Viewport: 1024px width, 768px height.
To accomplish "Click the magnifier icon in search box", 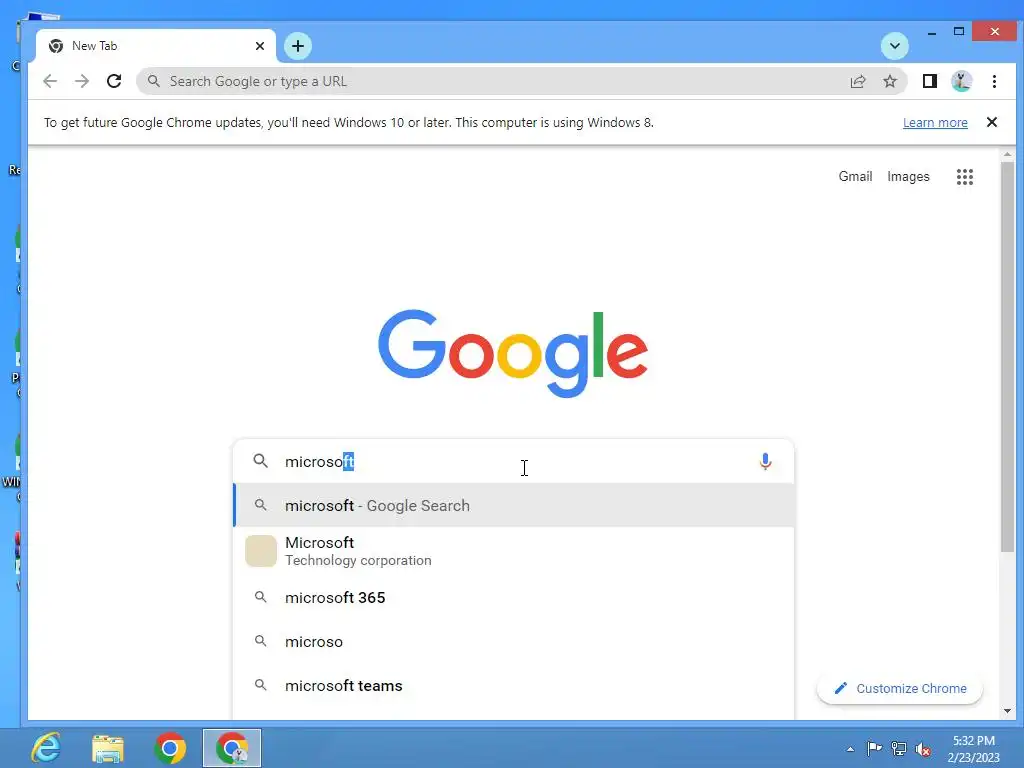I will point(261,461).
